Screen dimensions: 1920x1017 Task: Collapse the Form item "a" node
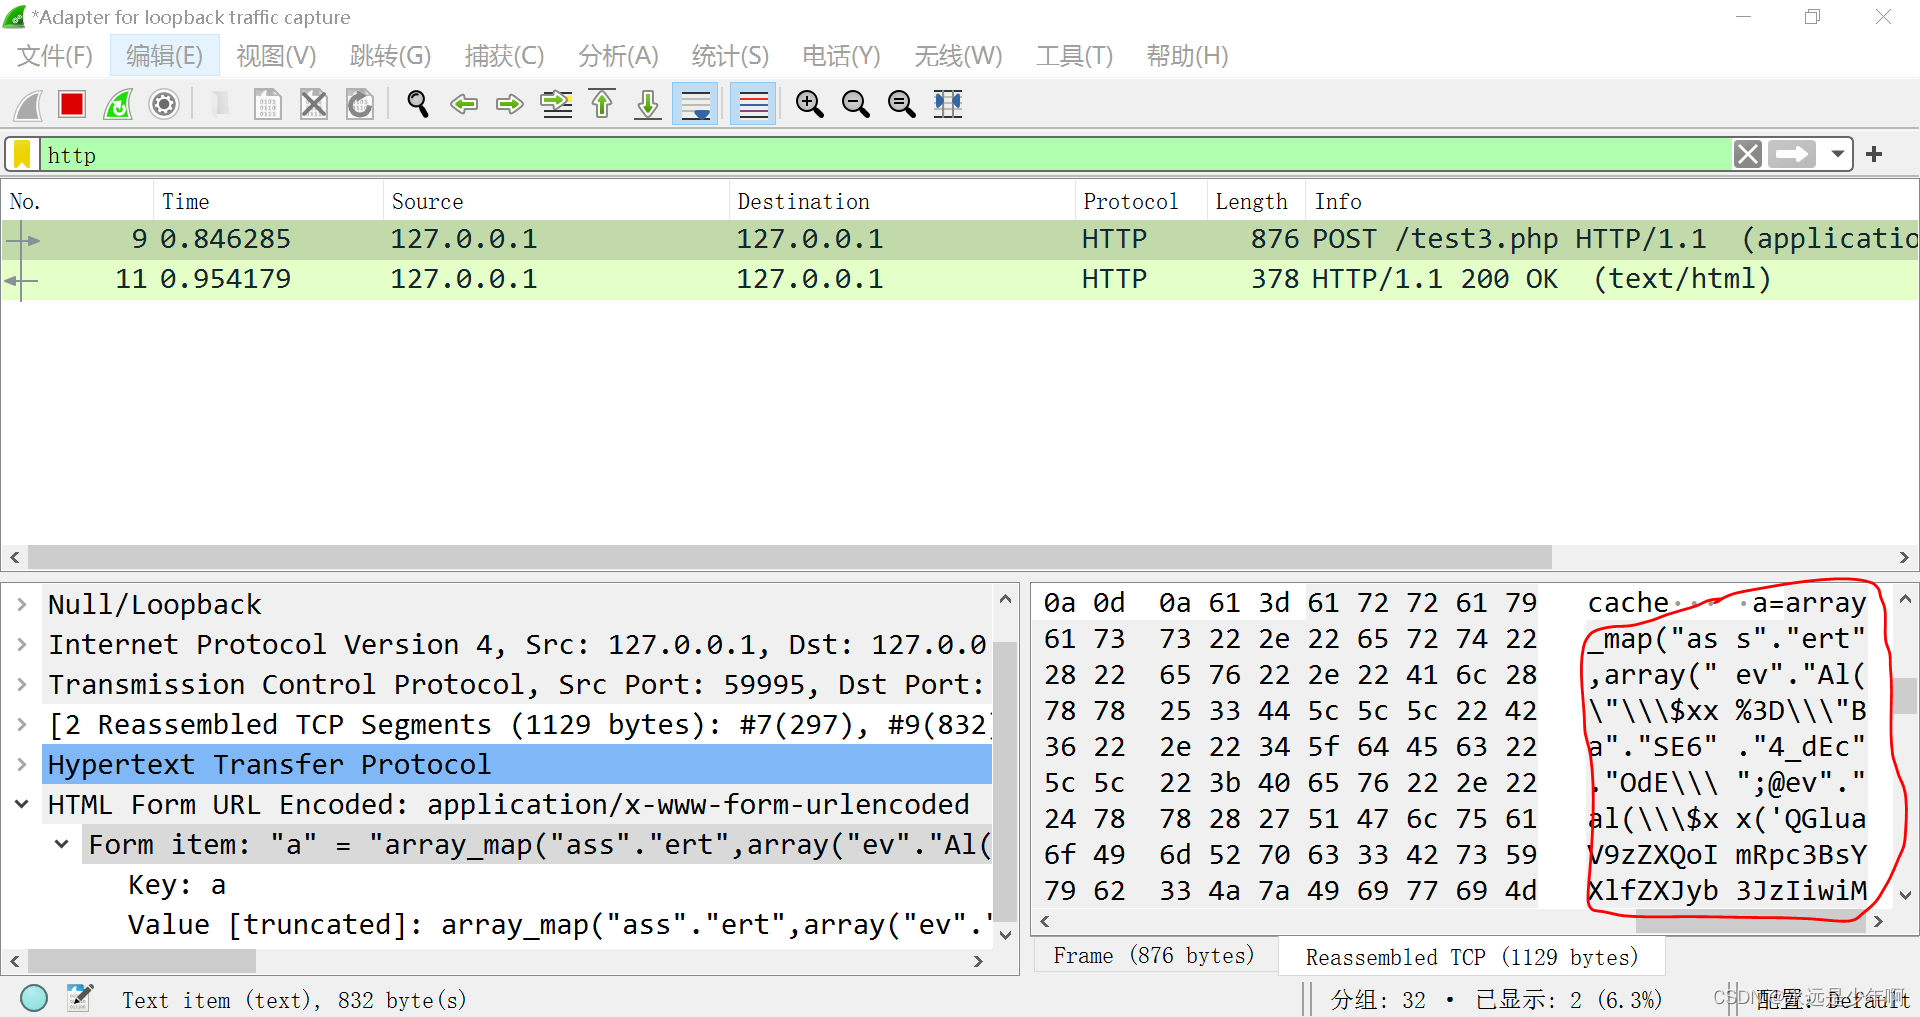[61, 845]
